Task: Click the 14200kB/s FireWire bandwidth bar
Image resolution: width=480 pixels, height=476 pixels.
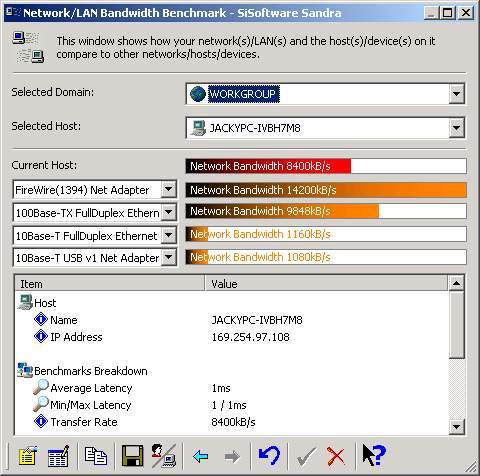Action: coord(326,190)
